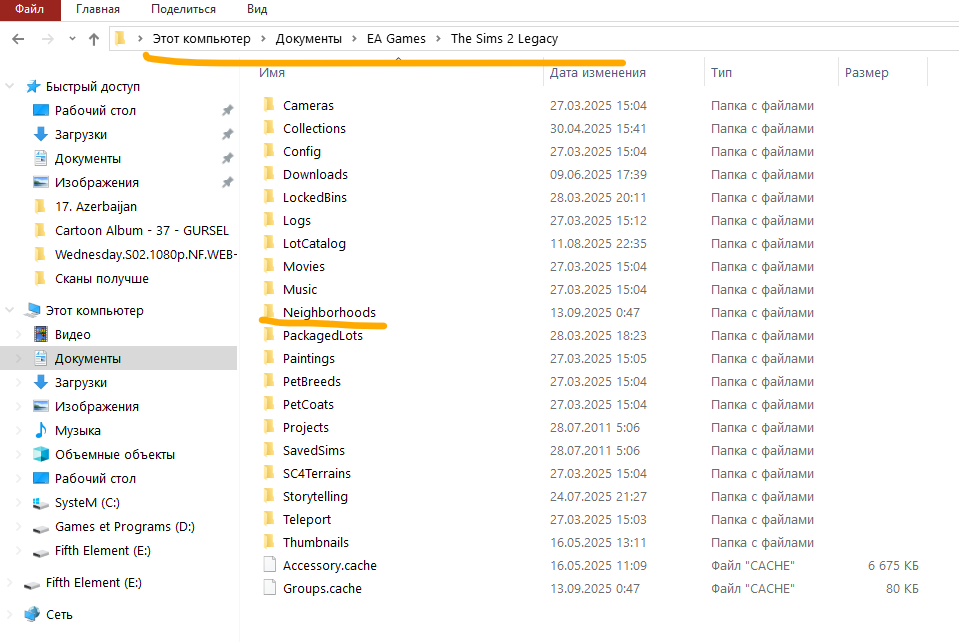Image resolution: width=959 pixels, height=642 pixels.
Task: Switch to the Вид ribbon tab
Action: coord(256,9)
